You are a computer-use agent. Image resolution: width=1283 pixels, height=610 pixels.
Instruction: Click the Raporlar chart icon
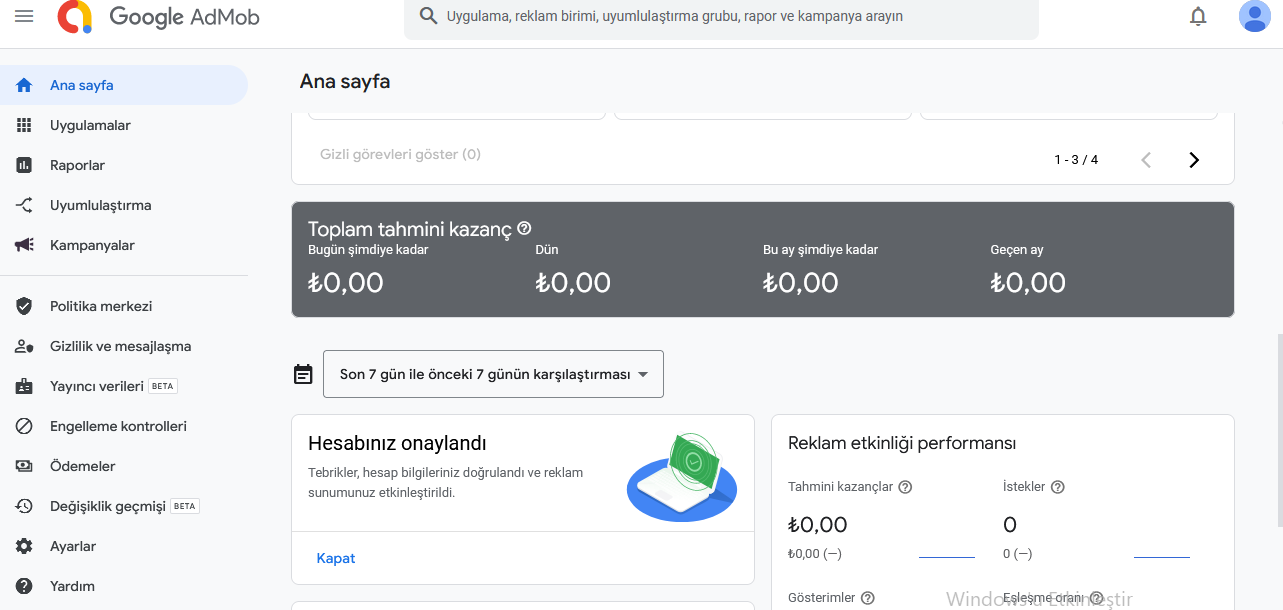pos(24,165)
